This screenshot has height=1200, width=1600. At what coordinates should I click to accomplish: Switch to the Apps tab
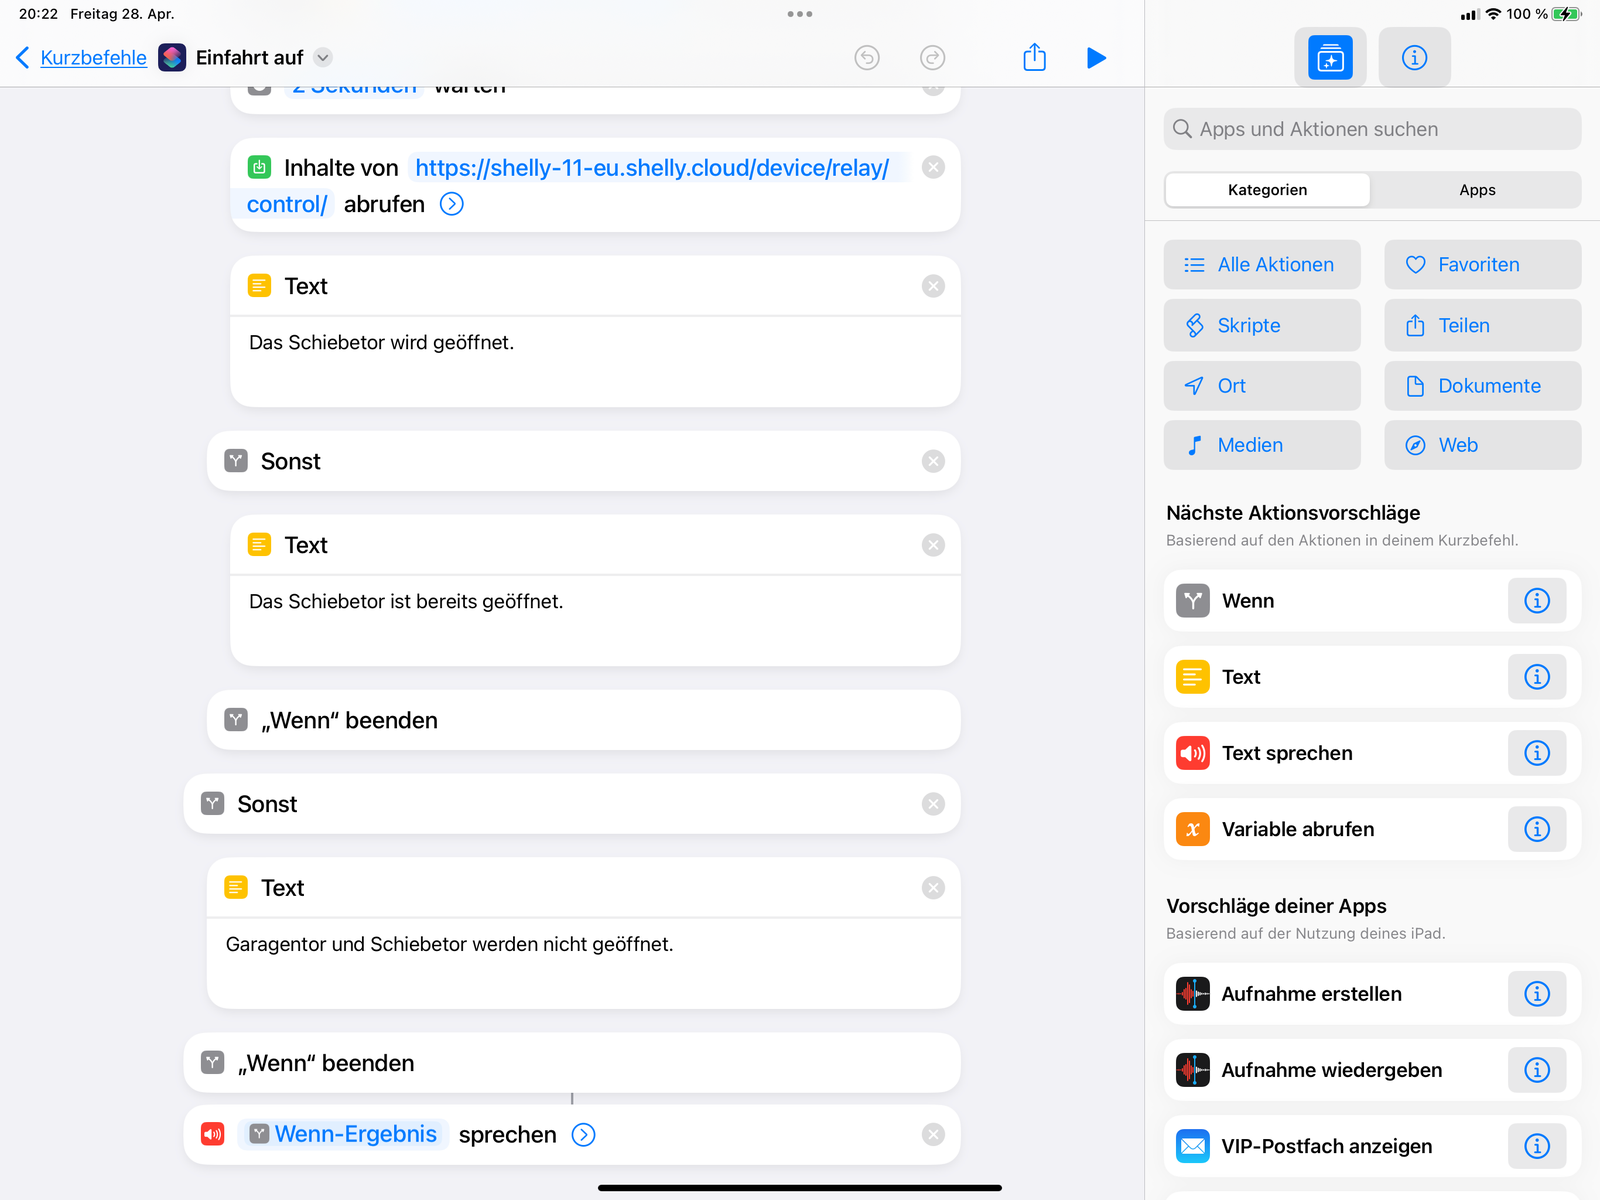[x=1476, y=190]
